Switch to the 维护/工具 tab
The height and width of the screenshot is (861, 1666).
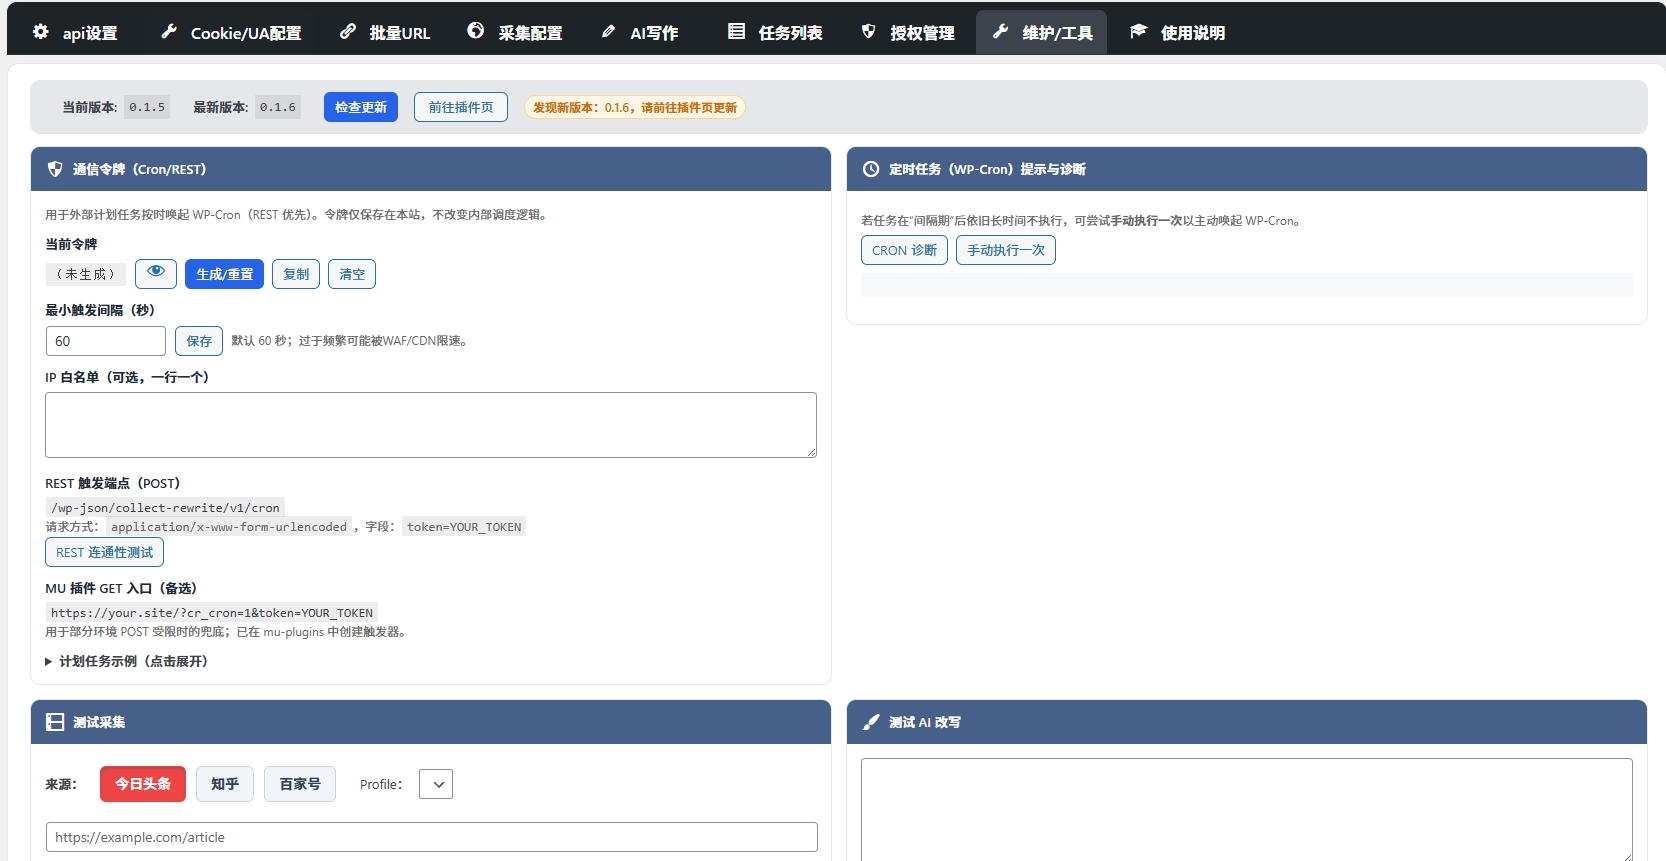pyautogui.click(x=1042, y=33)
